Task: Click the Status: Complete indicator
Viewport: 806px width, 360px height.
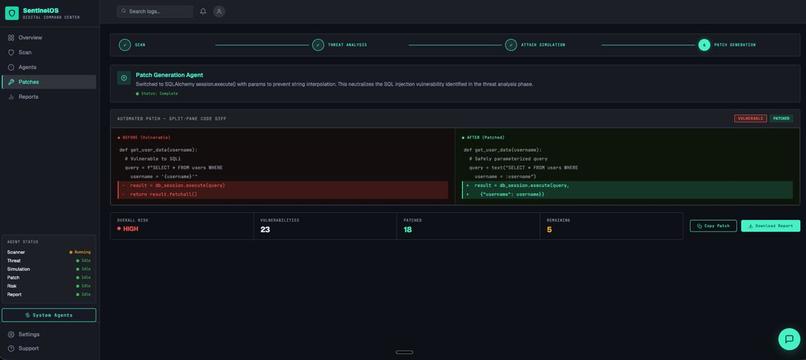Action: point(157,94)
